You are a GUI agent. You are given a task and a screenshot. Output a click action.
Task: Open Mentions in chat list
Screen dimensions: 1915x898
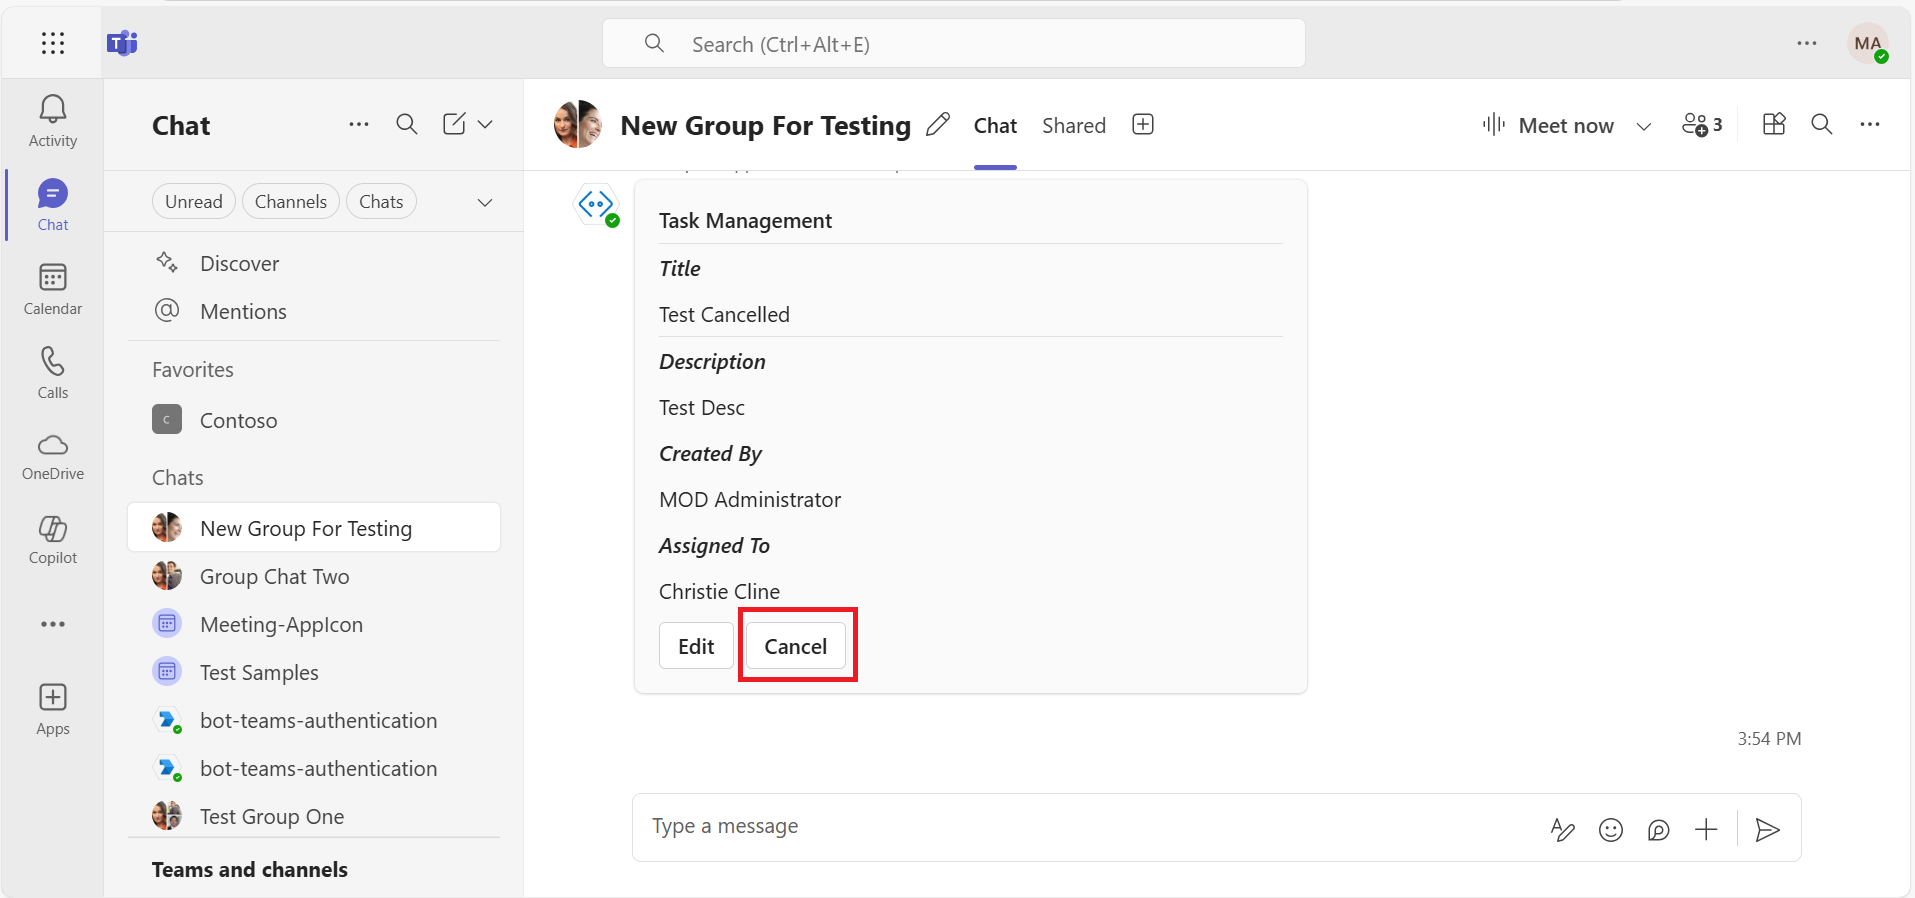(313, 312)
